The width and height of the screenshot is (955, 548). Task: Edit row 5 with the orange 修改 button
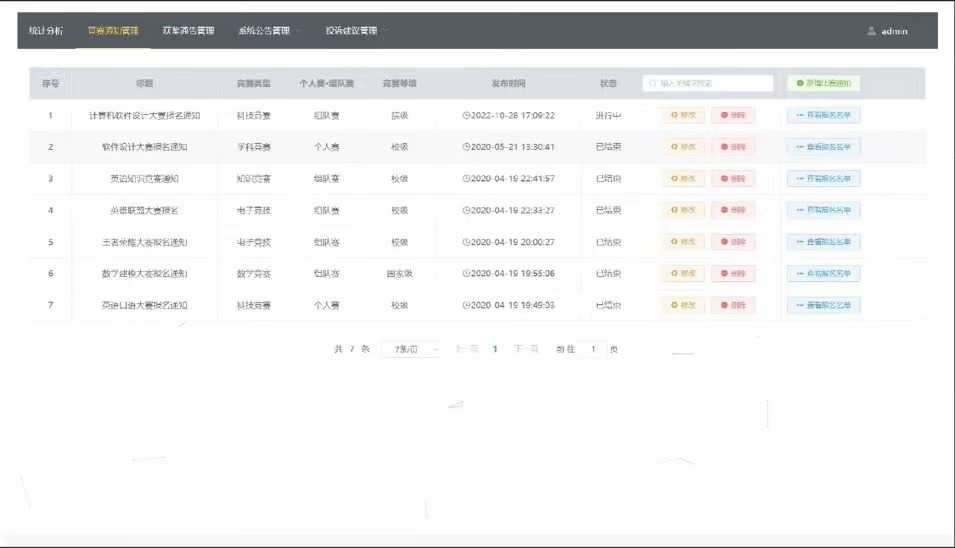(x=683, y=242)
